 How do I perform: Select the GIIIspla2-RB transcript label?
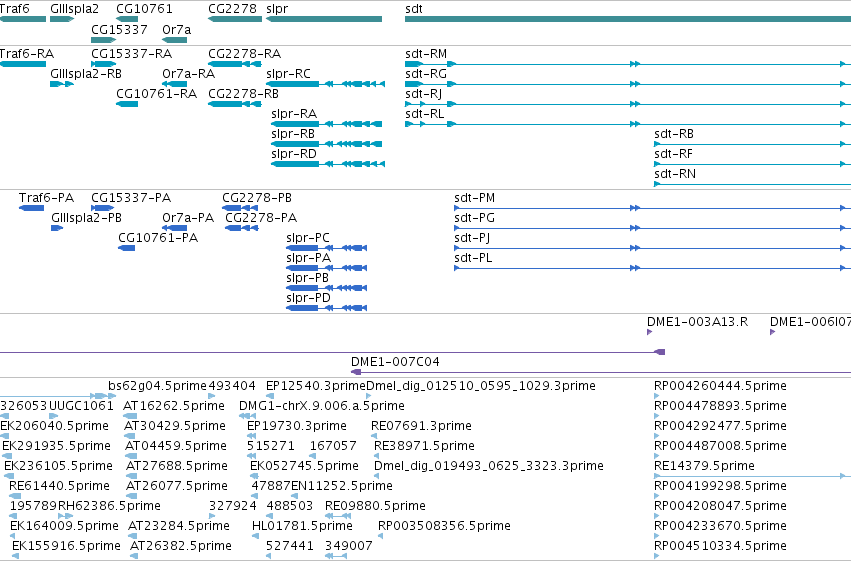86,74
